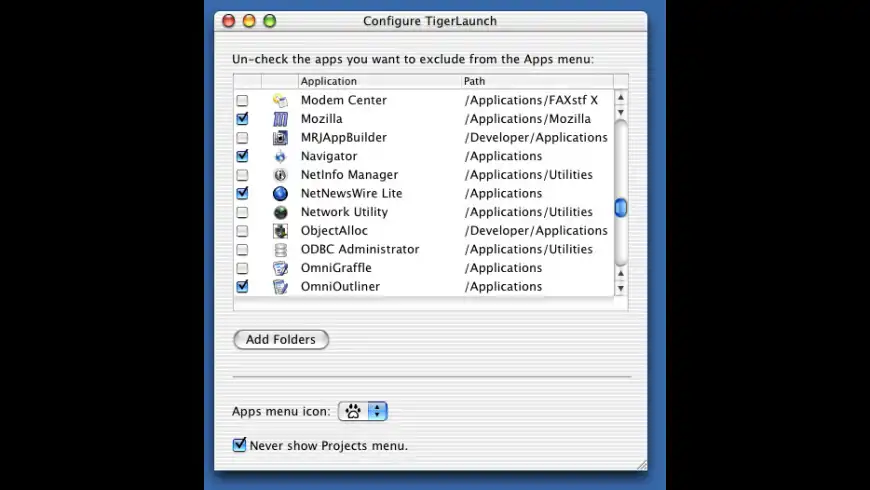Uncheck the OmniOutliner checkbox

click(x=242, y=286)
